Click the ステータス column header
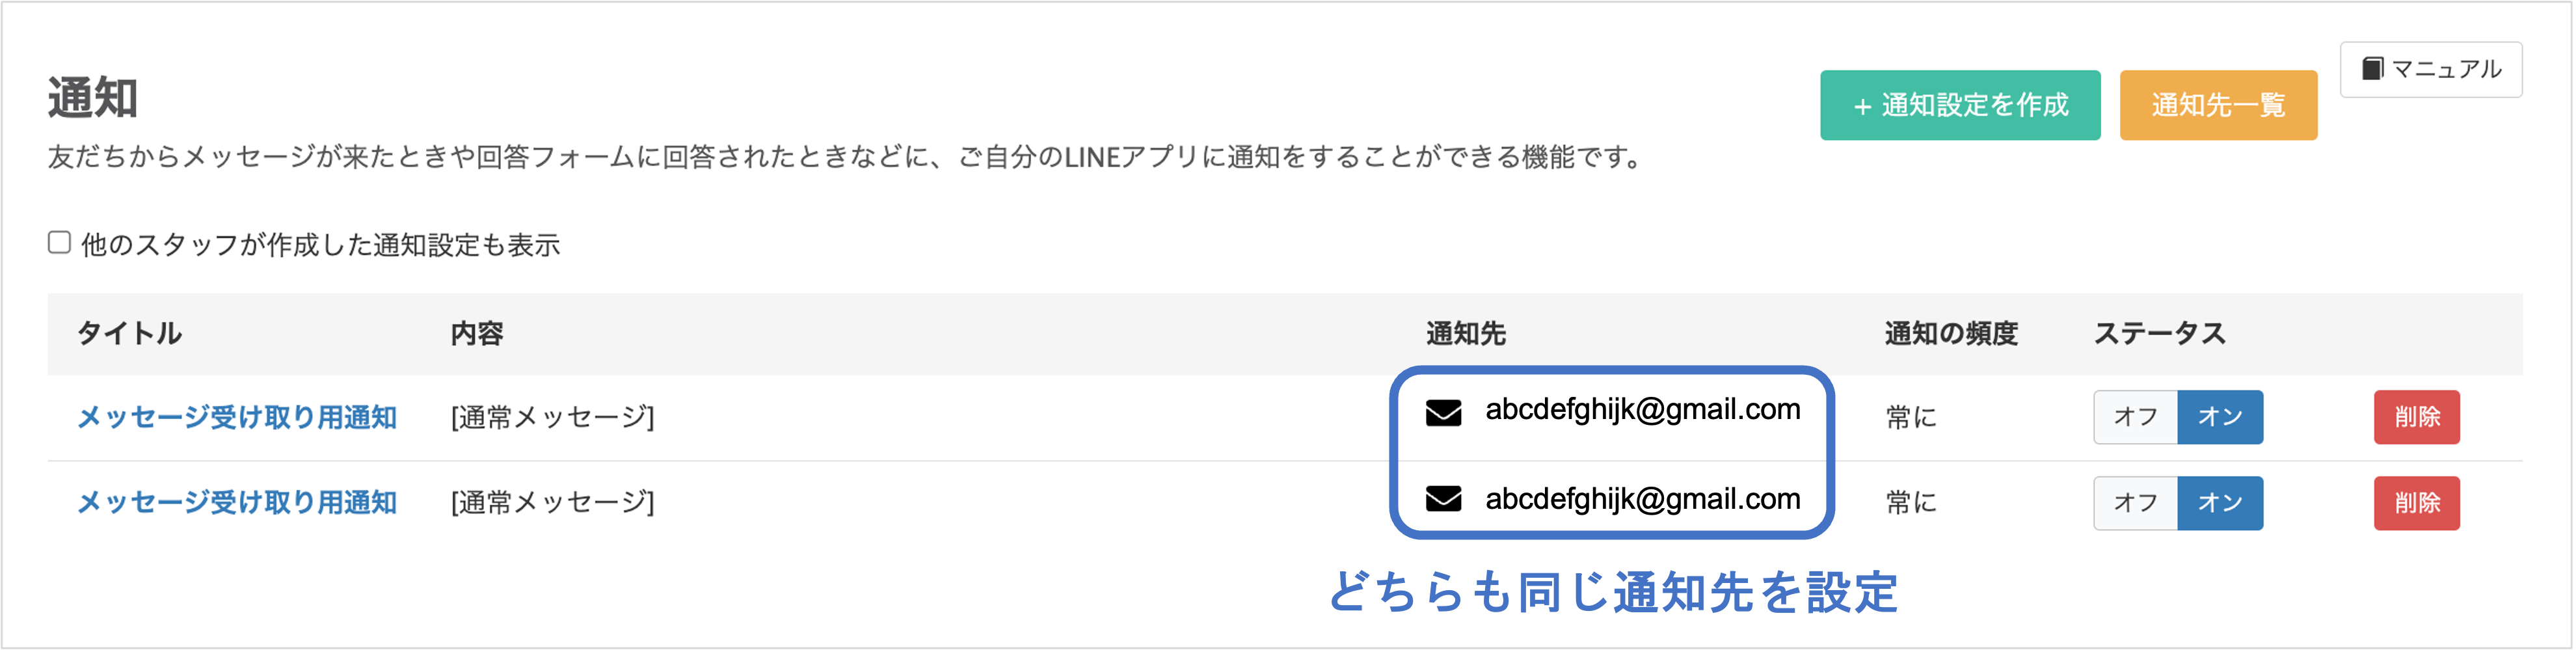This screenshot has height=650, width=2576. [x=2159, y=333]
